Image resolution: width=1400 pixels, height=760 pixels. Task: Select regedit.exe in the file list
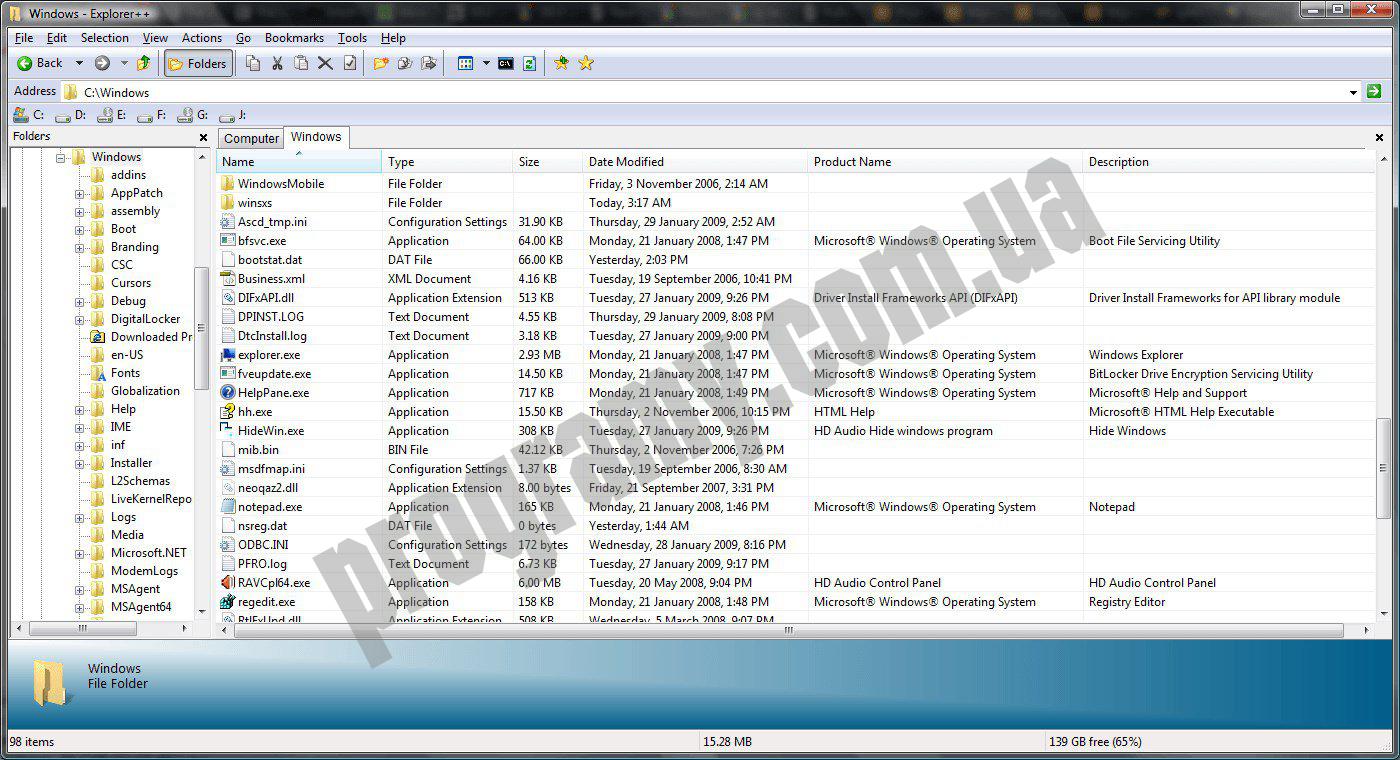point(266,602)
